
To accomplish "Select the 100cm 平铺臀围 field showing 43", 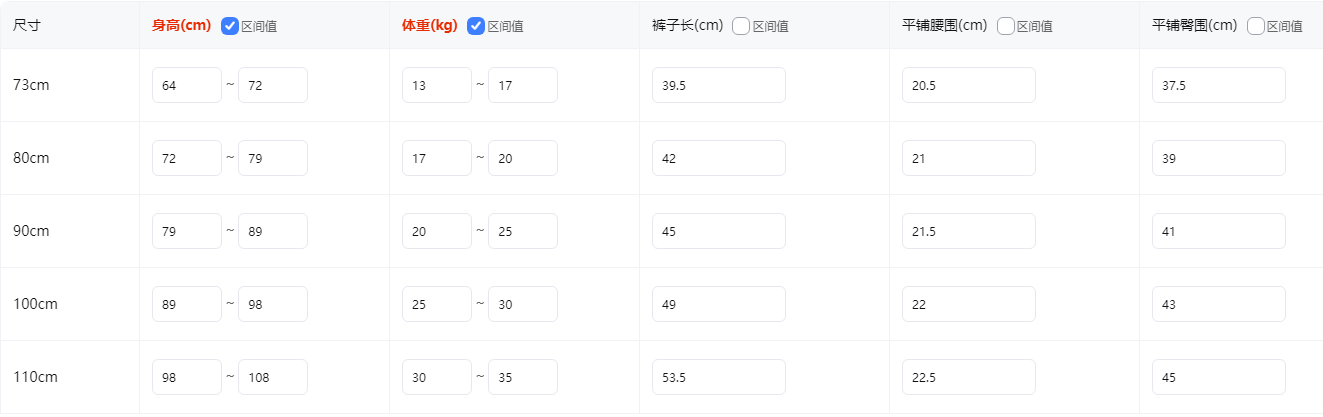I will tap(1218, 304).
